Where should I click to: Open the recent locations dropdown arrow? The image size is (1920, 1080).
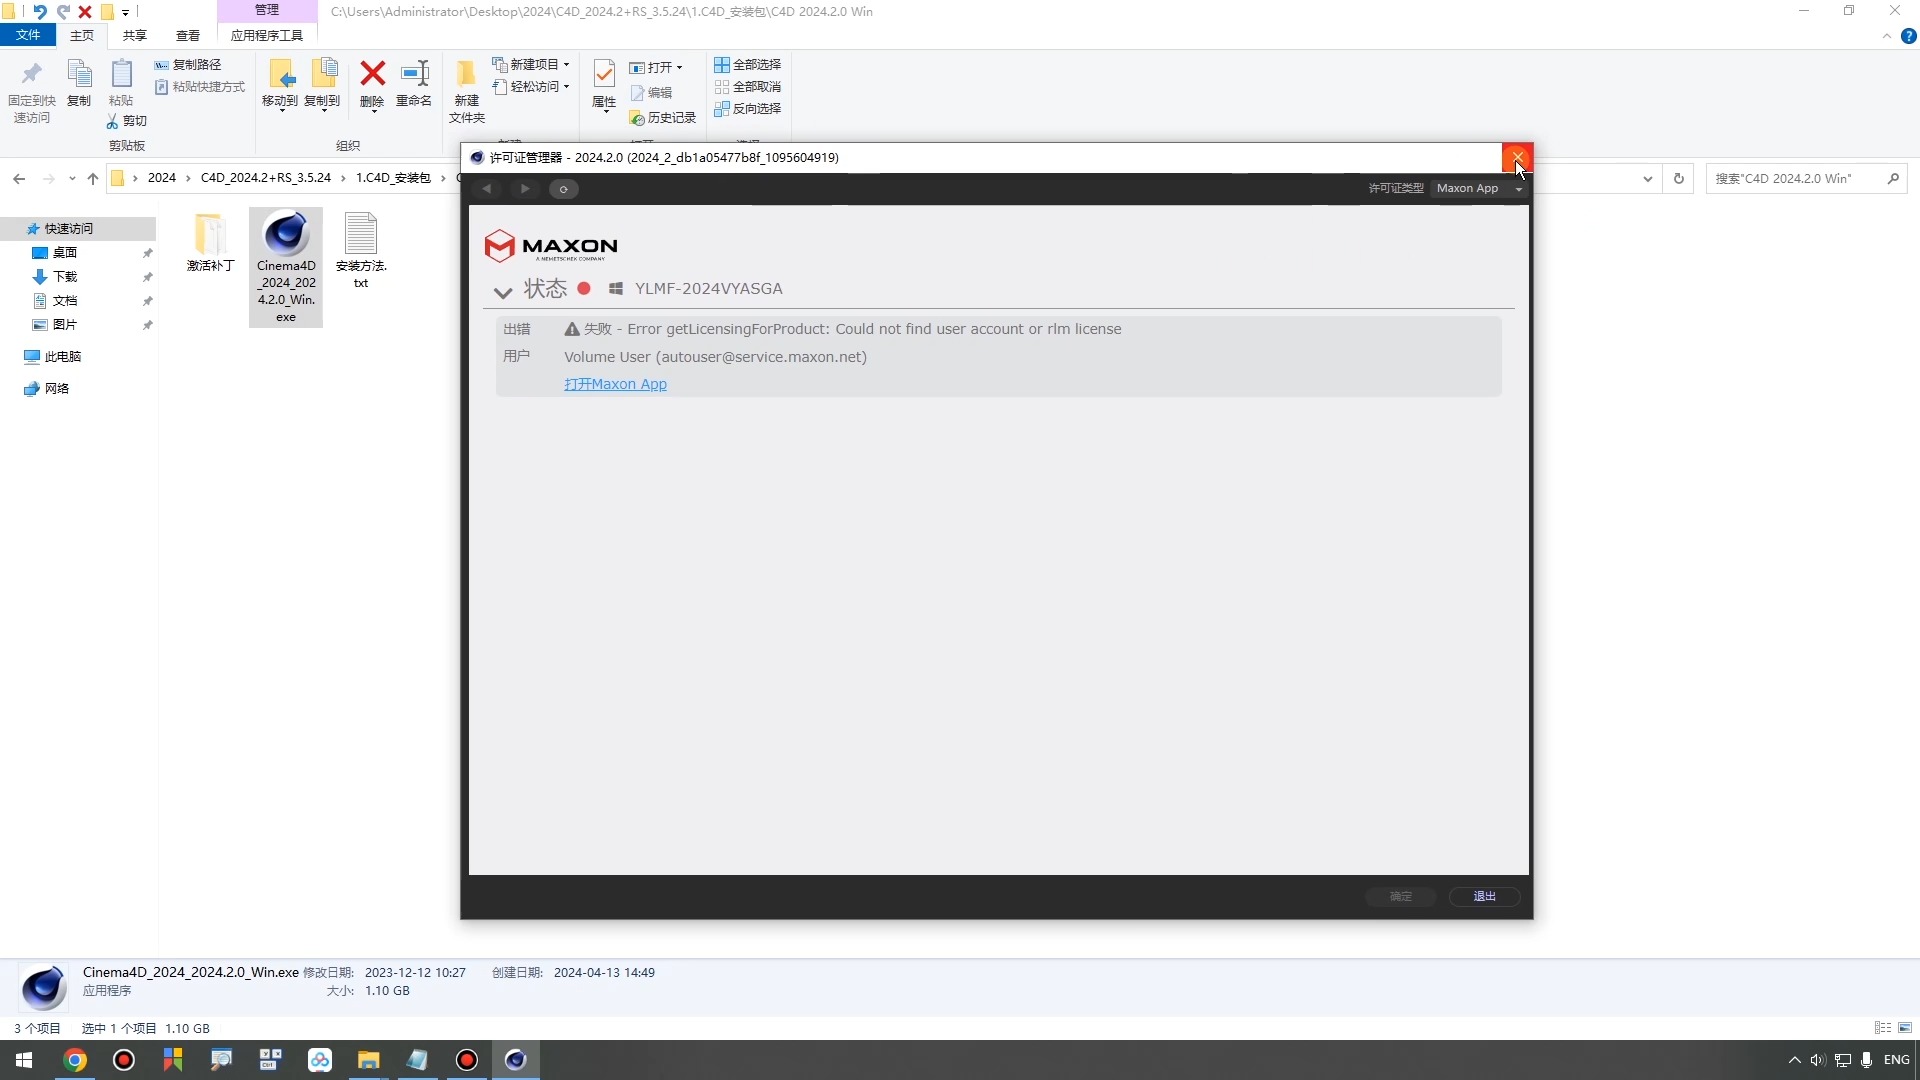72,179
